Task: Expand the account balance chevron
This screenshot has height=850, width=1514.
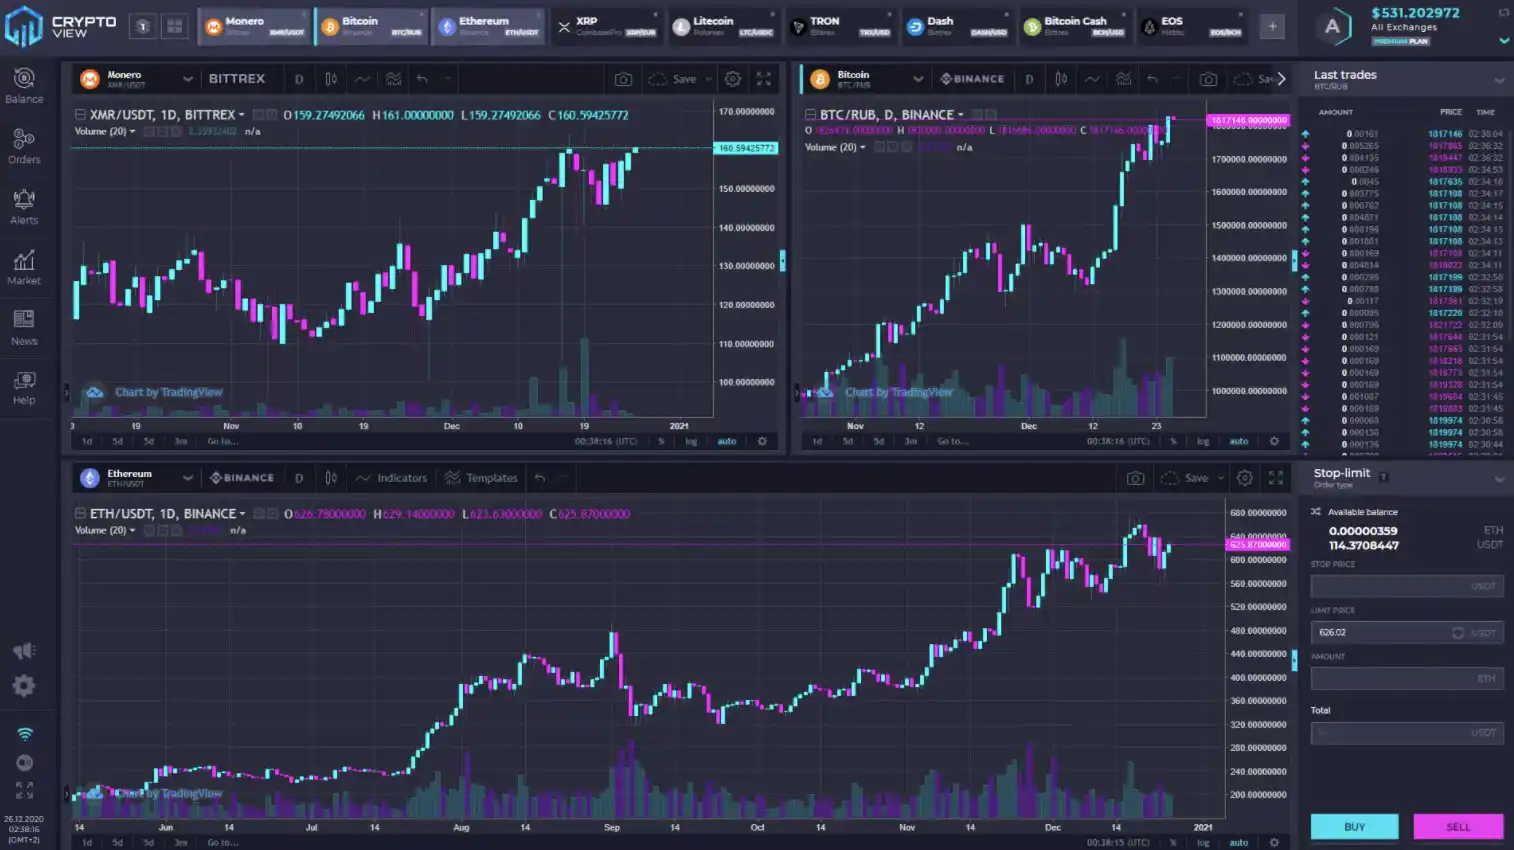Action: 1503,41
